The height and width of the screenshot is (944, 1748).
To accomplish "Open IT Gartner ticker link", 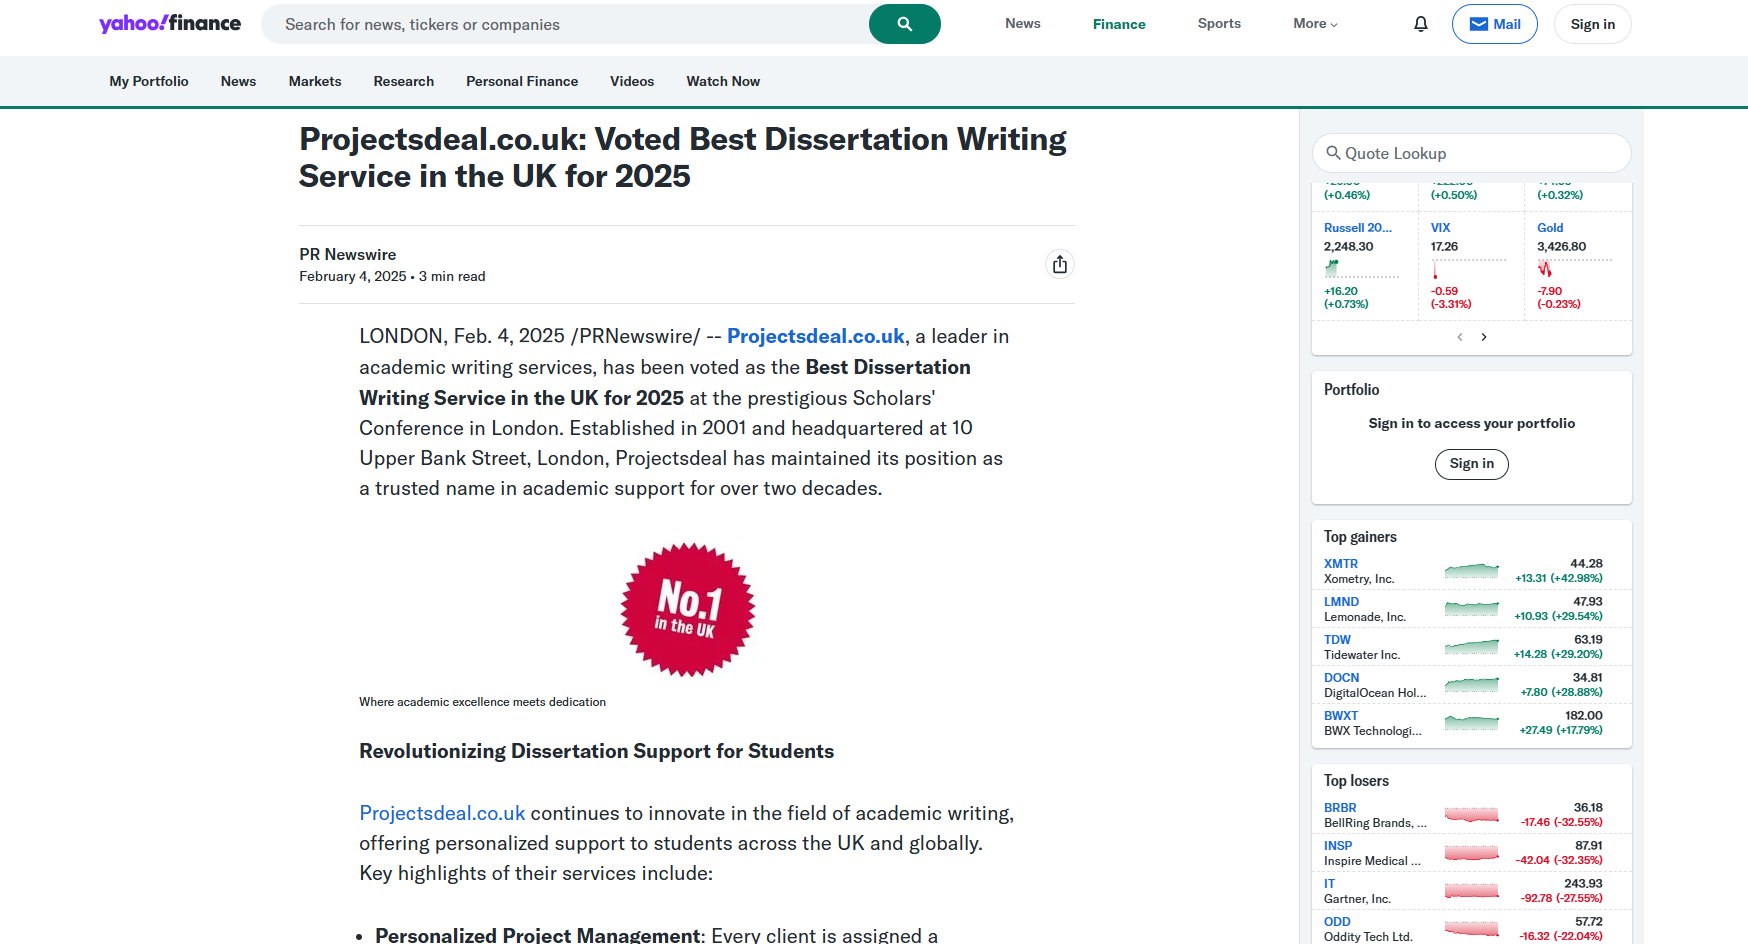I will coord(1329,884).
